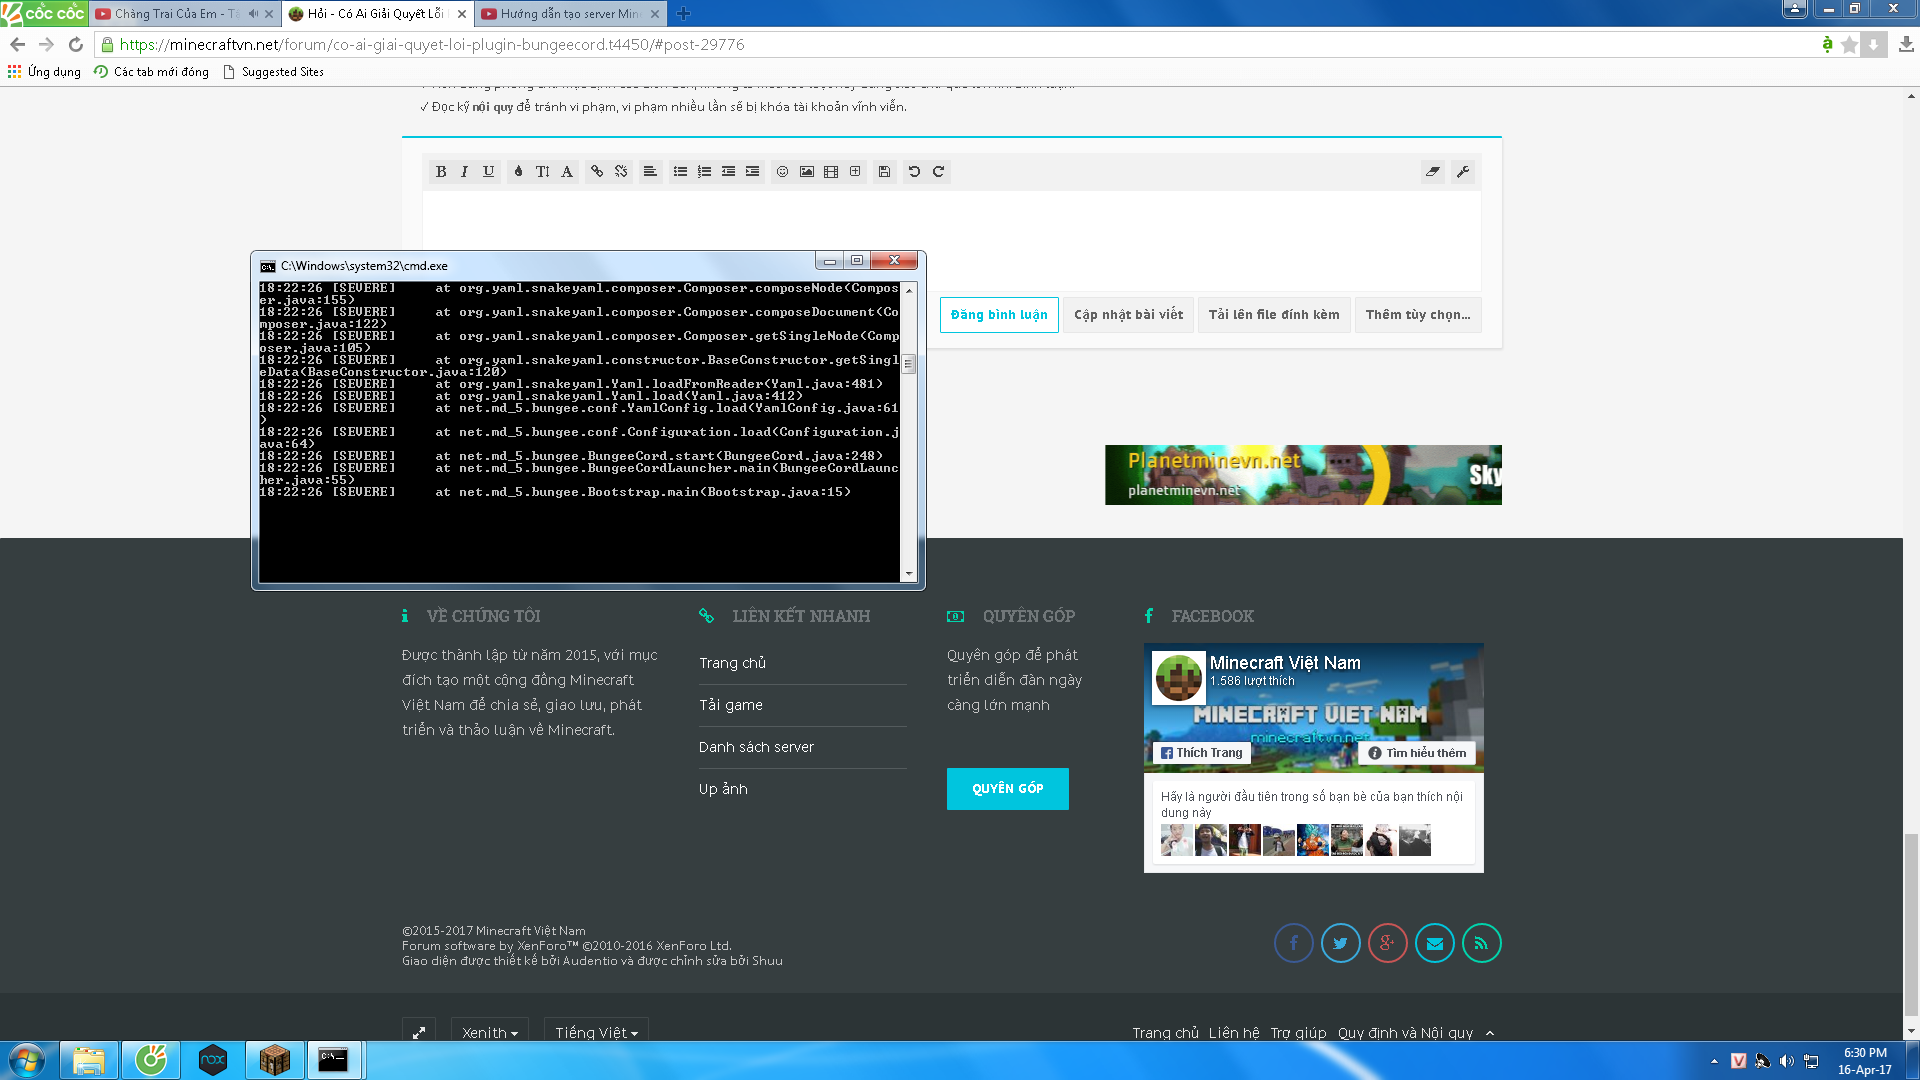Click the insert link icon
The width and height of the screenshot is (1920, 1080).
click(597, 172)
